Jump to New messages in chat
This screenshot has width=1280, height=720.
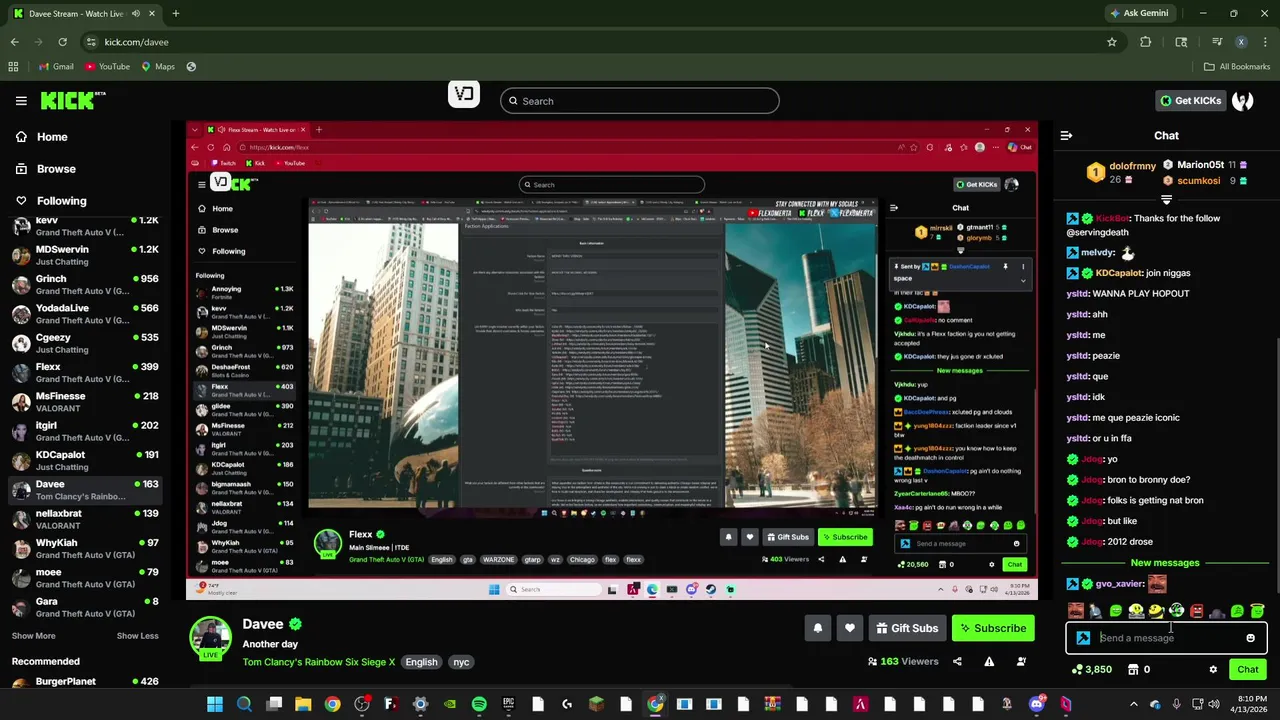click(1164, 563)
